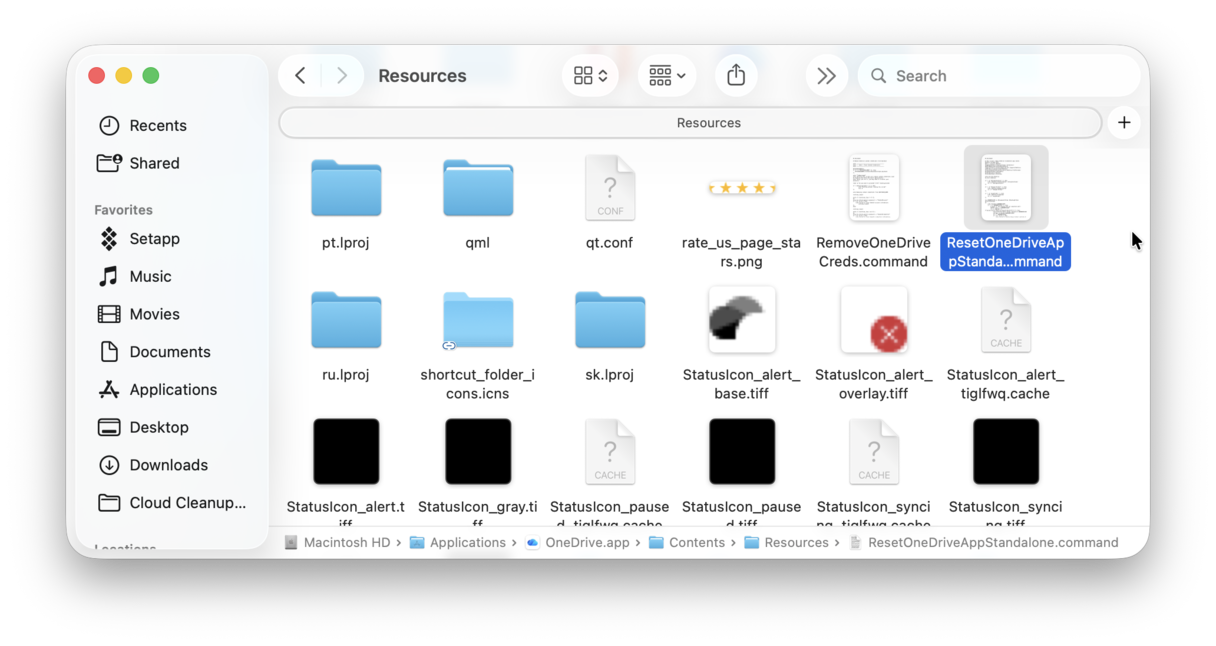This screenshot has height=646, width=1216.
Task: Go forward with the right chevron
Action: [x=342, y=76]
